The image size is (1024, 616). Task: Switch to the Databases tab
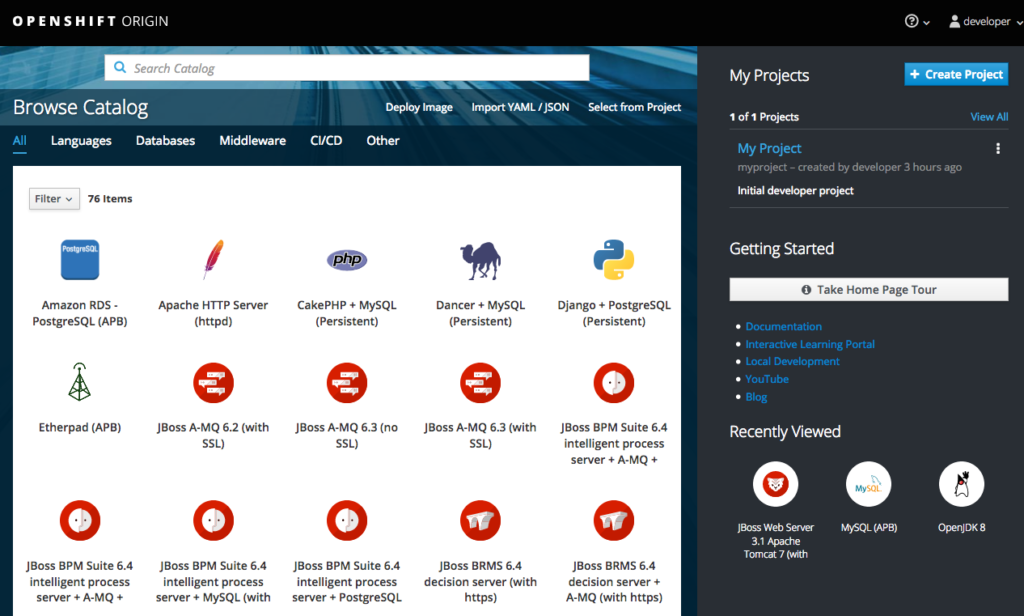pos(165,141)
